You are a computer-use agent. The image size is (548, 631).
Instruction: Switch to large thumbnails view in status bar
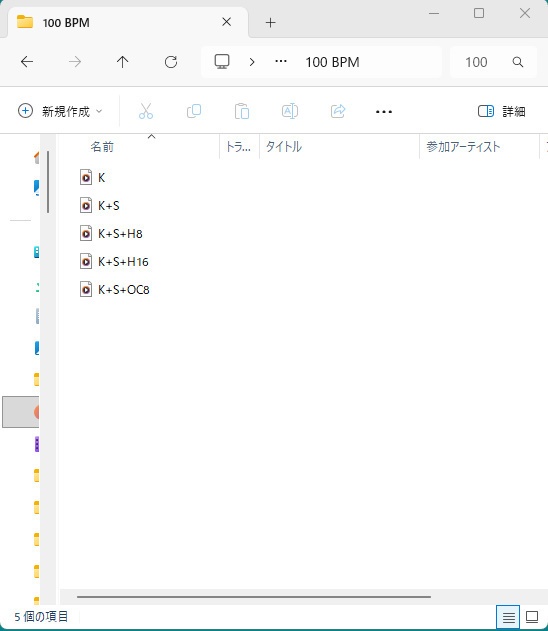pos(532,617)
